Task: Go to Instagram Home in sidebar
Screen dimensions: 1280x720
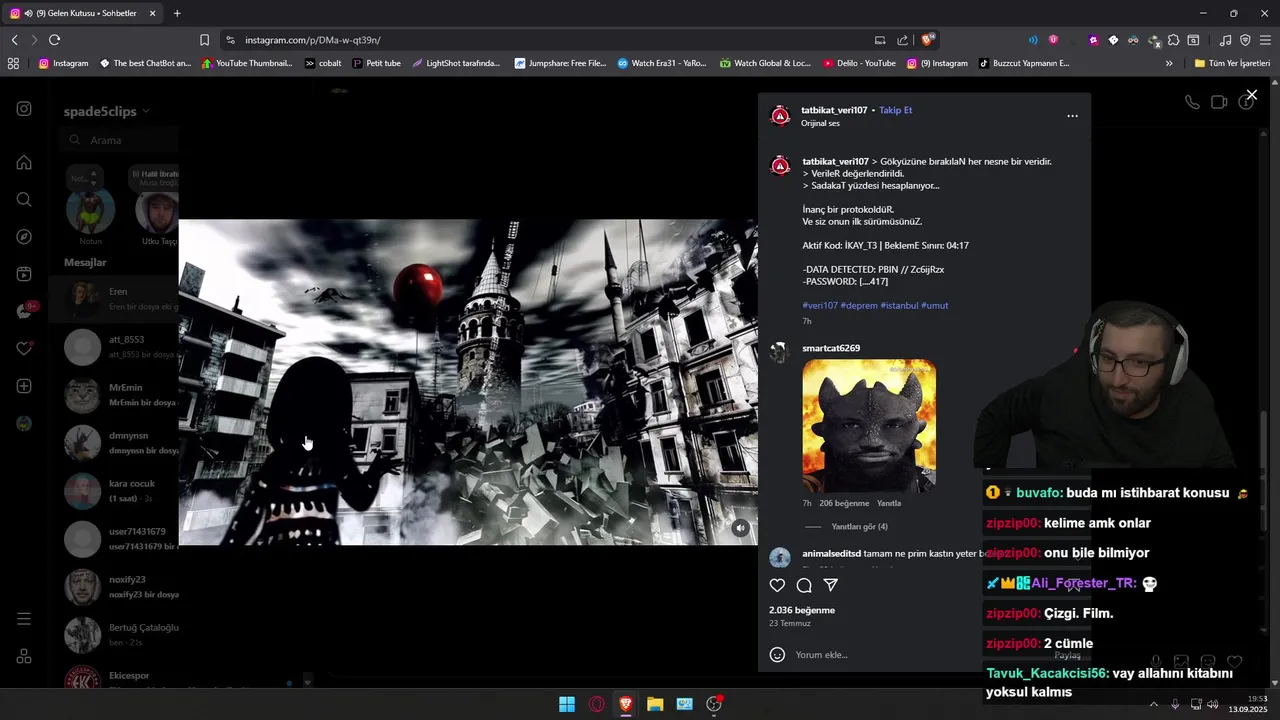Action: tap(24, 162)
